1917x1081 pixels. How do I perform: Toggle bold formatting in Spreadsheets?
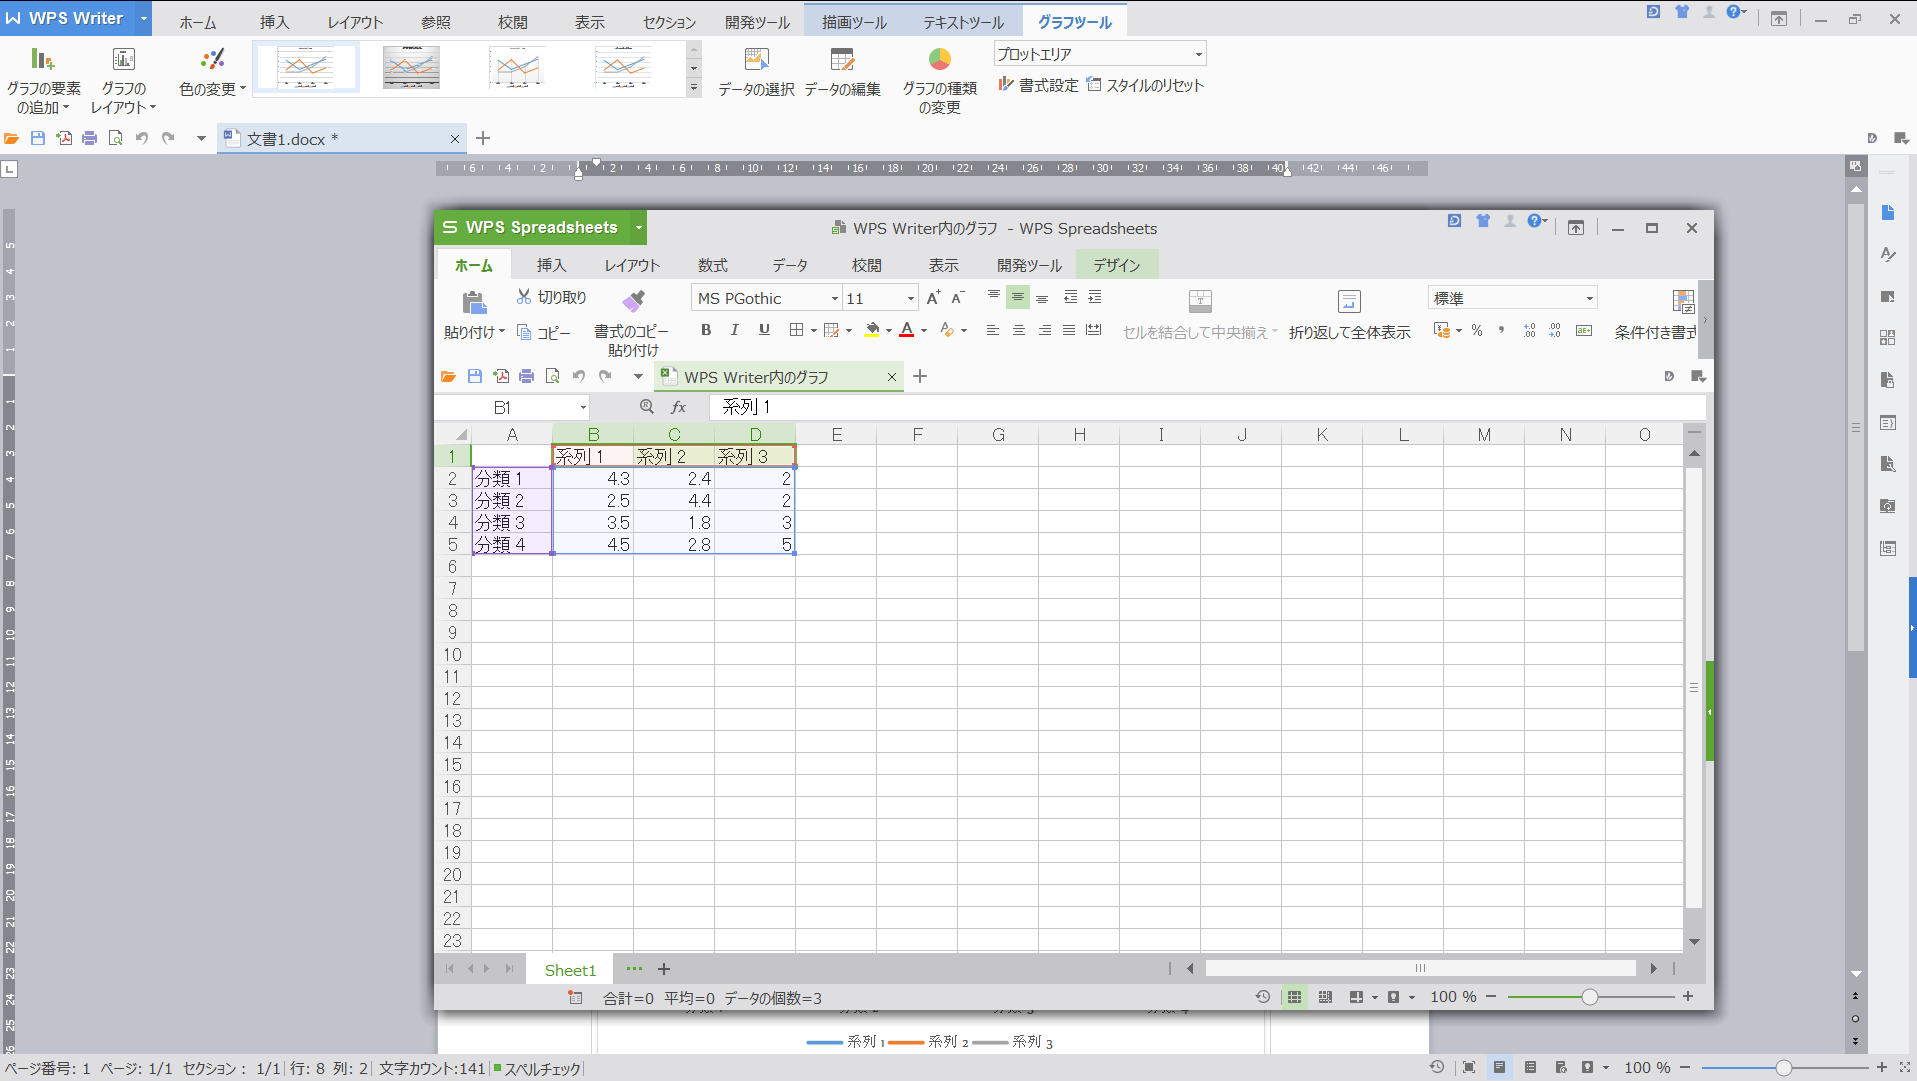[x=706, y=330]
